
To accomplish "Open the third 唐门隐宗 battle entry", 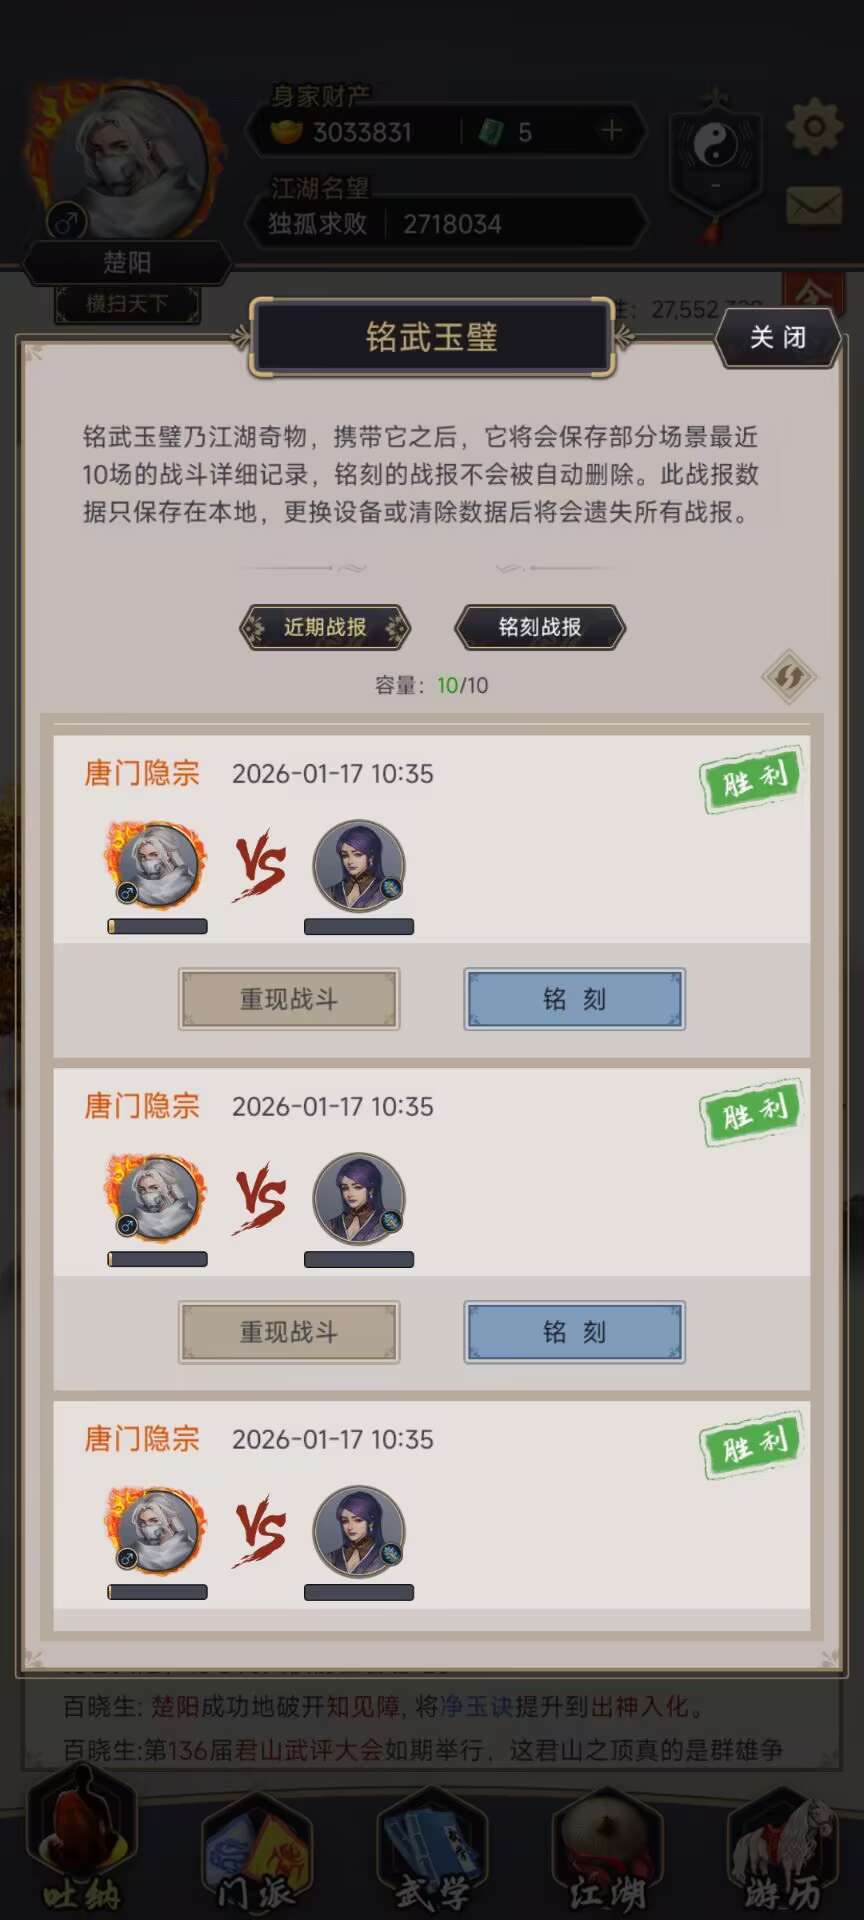I will point(432,1505).
